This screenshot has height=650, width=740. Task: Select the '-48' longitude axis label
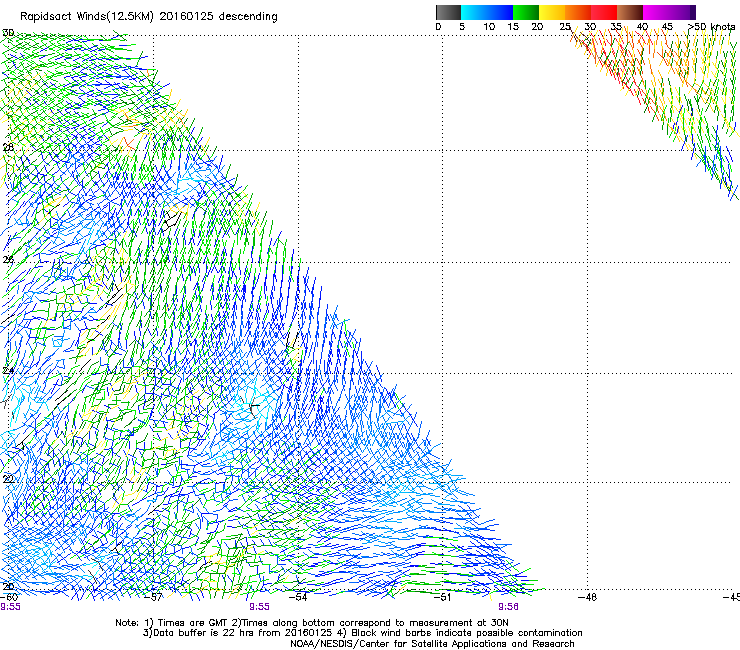588,597
